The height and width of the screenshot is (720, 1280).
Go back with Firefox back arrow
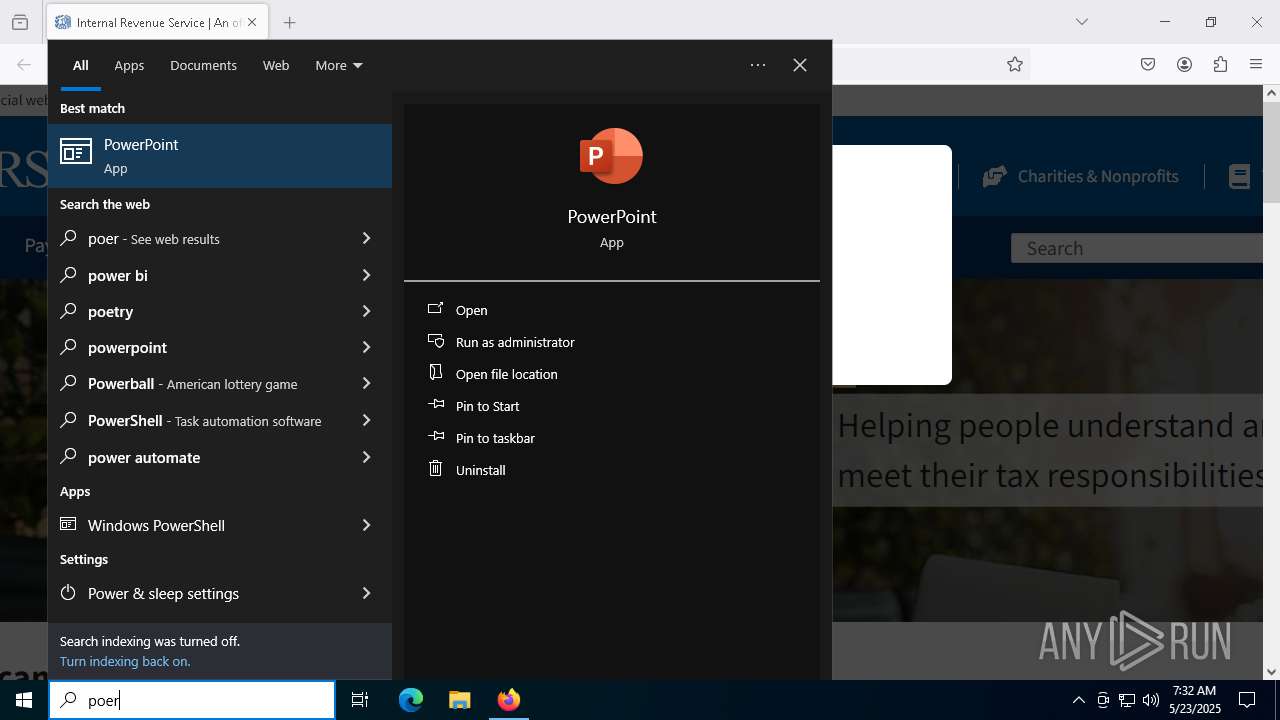[24, 64]
